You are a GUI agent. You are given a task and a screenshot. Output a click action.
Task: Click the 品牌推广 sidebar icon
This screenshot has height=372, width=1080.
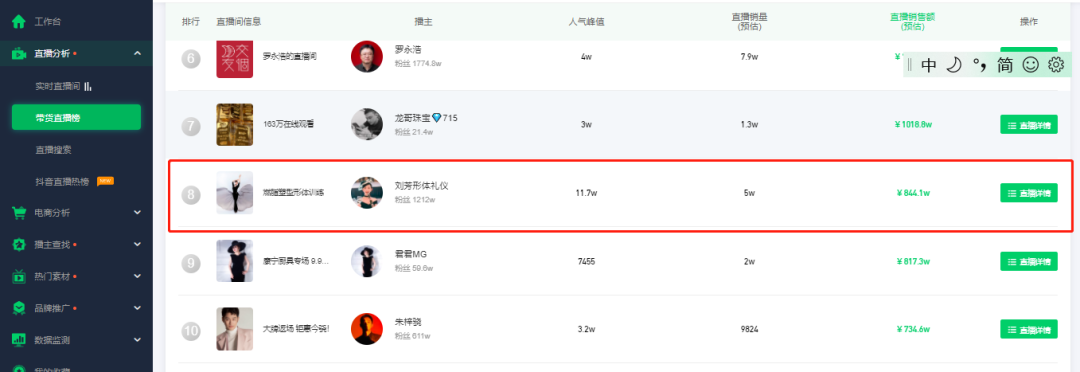[x=19, y=308]
